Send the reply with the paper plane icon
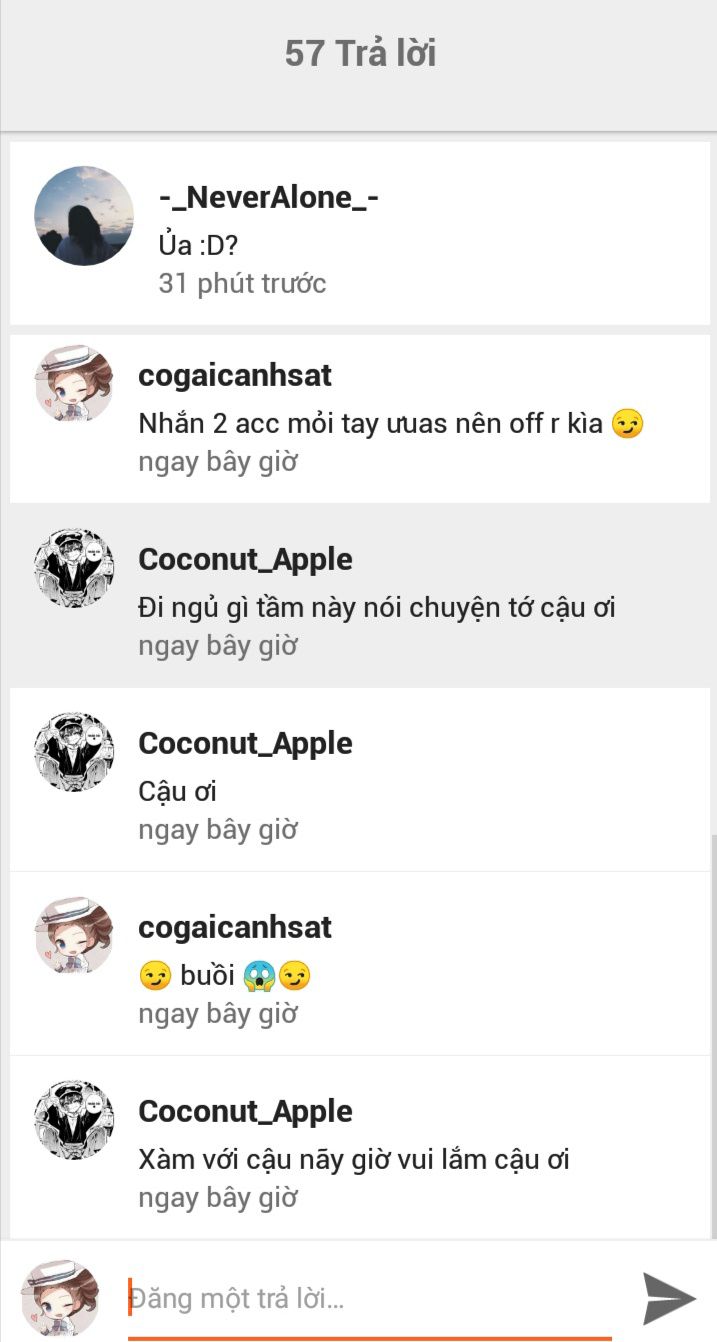717x1342 pixels. coord(668,1298)
